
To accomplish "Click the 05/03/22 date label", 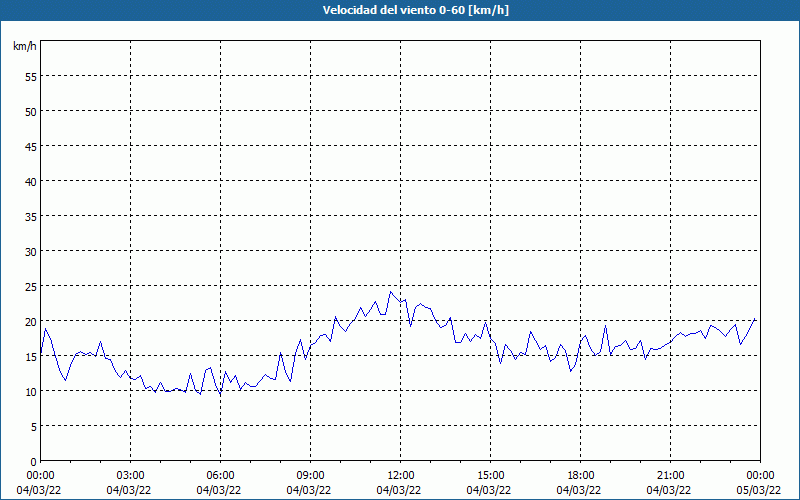I will [x=758, y=490].
